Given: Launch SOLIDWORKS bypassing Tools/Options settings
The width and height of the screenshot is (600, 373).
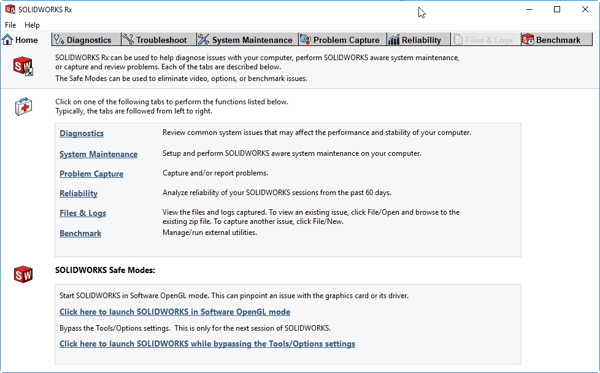Looking at the screenshot, I should pyautogui.click(x=207, y=344).
